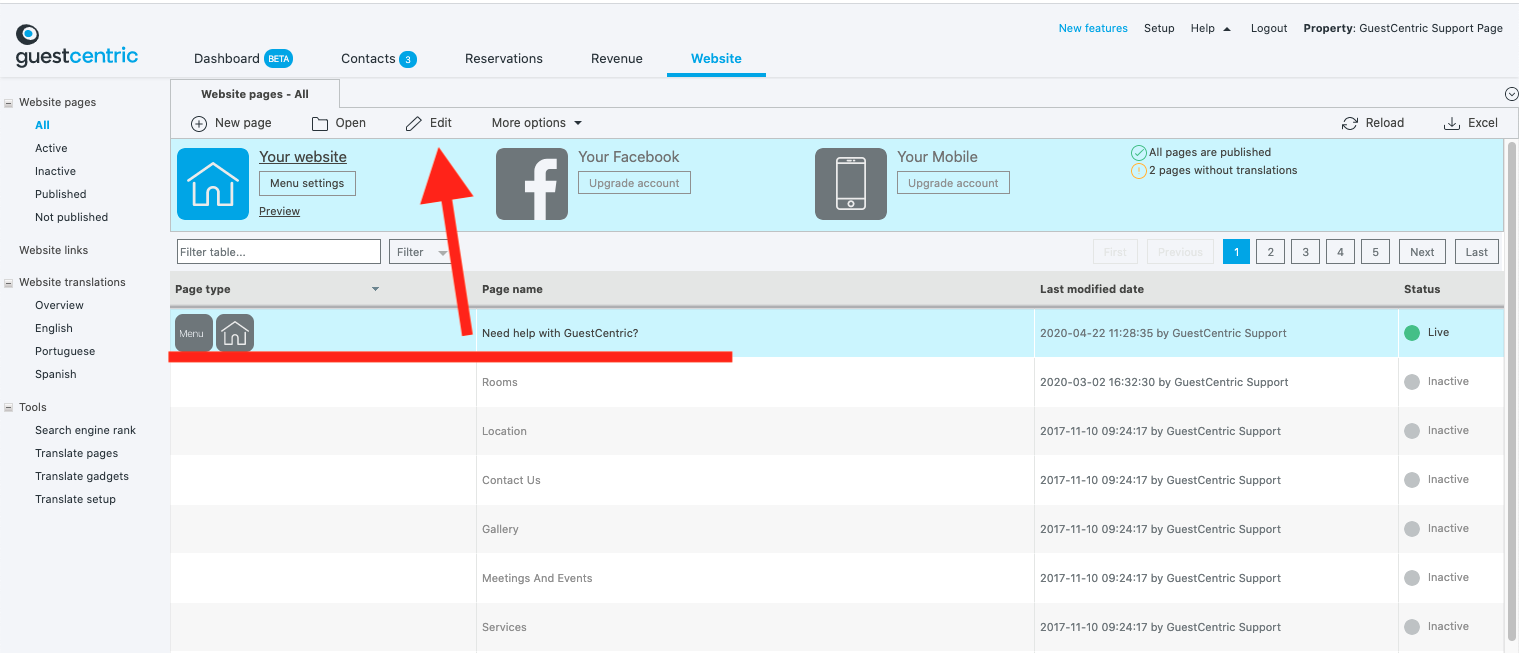Click the New features link
Screen dimensions: 1519x653
[x=1093, y=28]
